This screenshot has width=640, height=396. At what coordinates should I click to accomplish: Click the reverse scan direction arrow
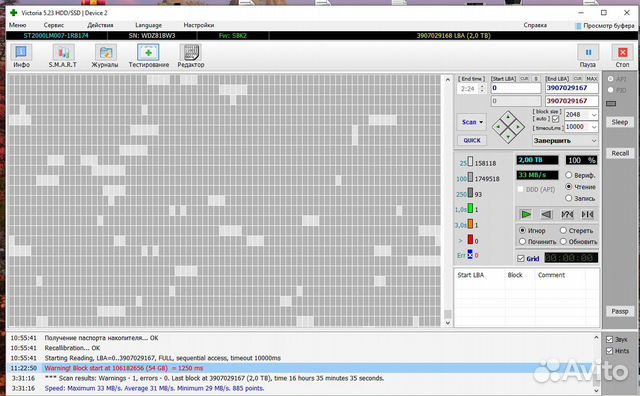coord(546,214)
